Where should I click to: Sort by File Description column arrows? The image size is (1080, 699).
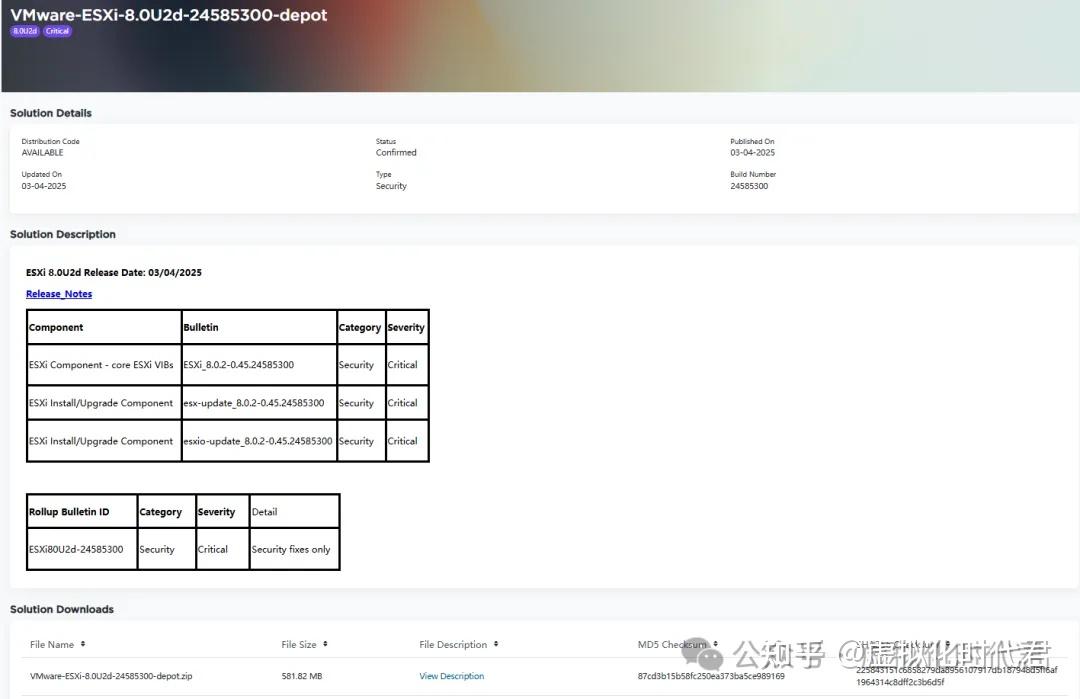pos(496,645)
